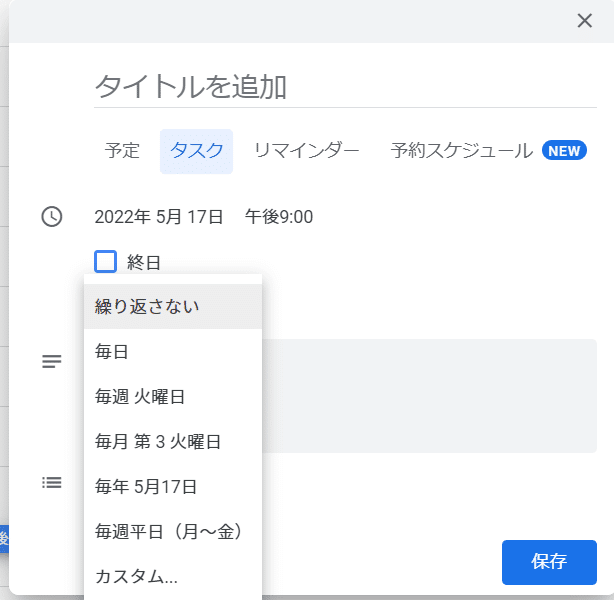Choose 毎週平日（月～金）option
Viewport: 614px width, 600px height.
(x=173, y=531)
